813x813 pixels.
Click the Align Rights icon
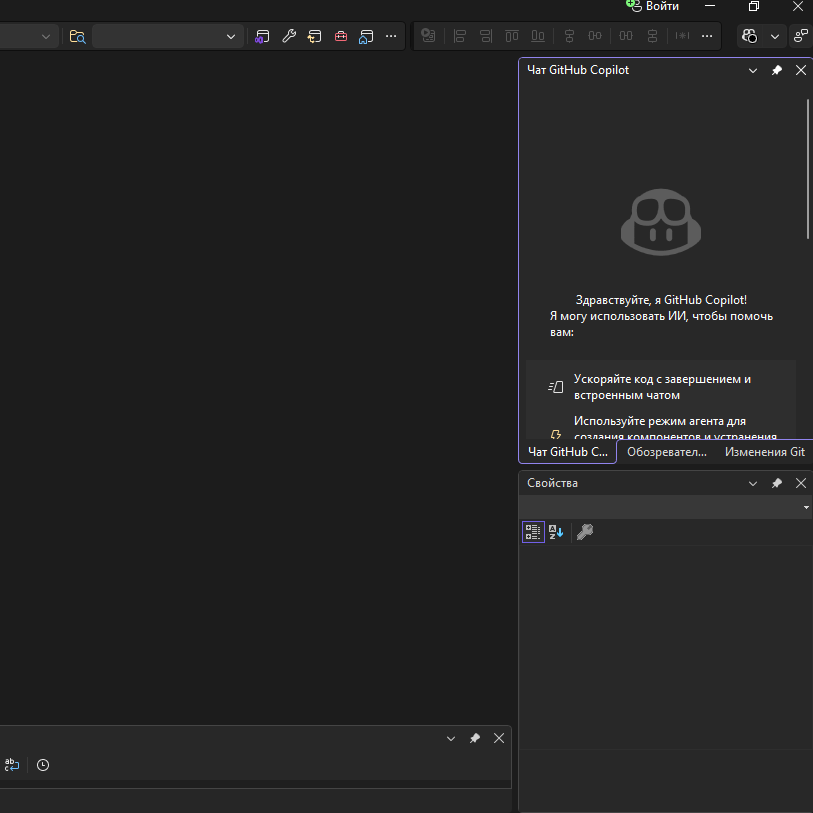click(x=486, y=36)
